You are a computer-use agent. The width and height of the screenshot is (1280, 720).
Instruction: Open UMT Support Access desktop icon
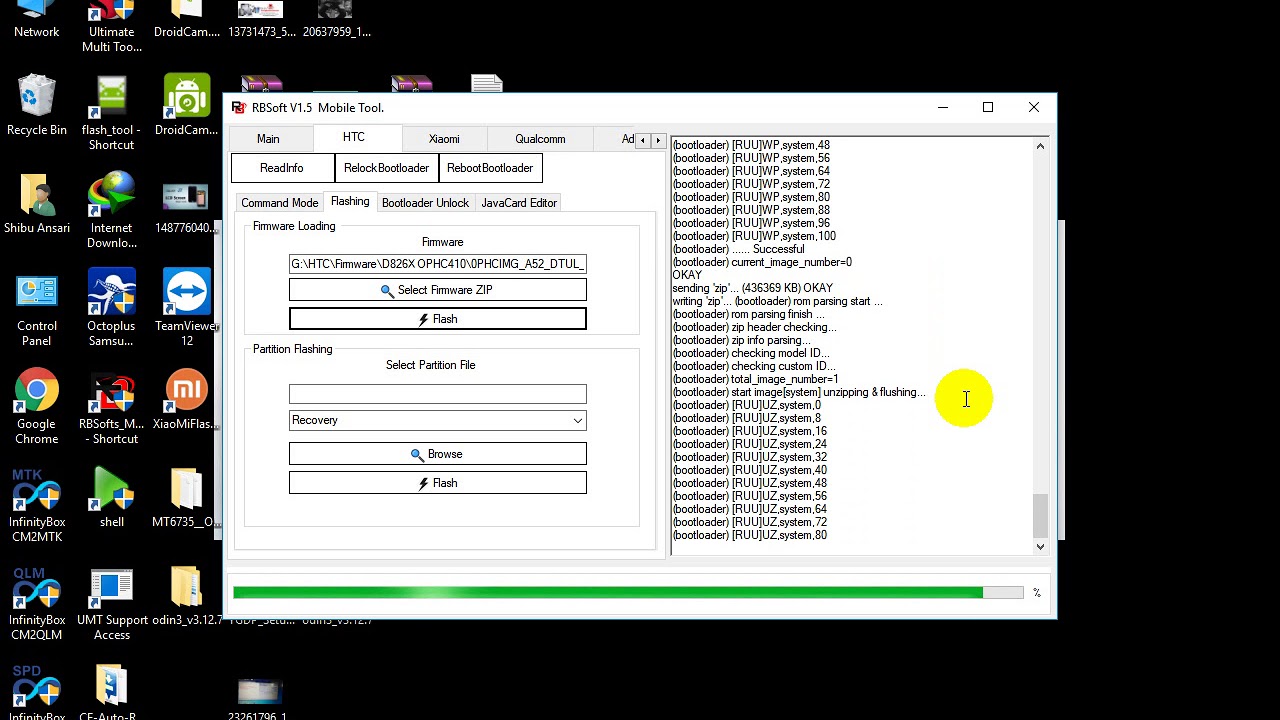click(111, 603)
